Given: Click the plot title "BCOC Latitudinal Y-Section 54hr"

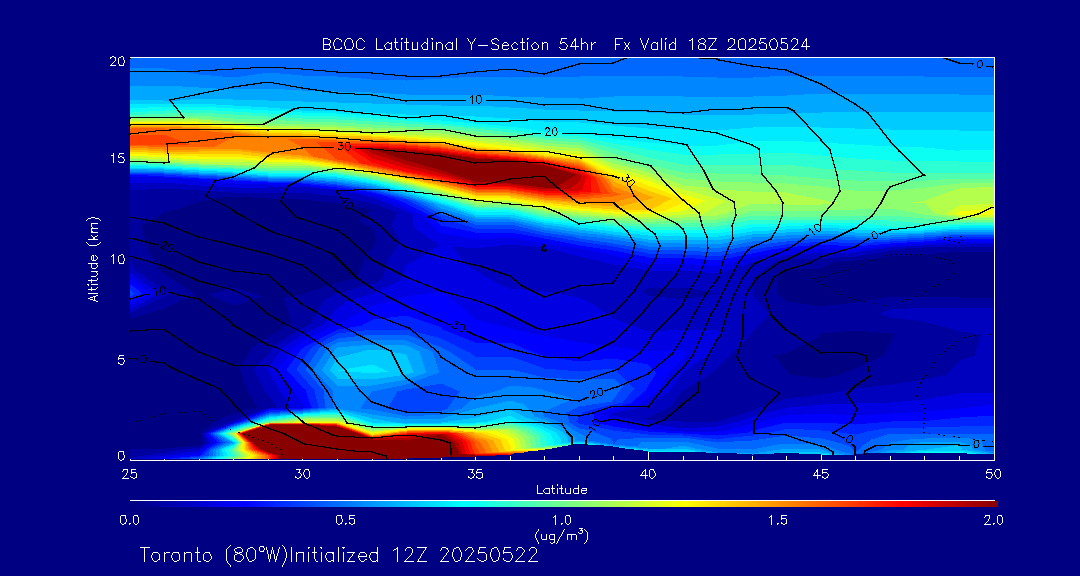Looking at the screenshot, I should click(x=461, y=45).
